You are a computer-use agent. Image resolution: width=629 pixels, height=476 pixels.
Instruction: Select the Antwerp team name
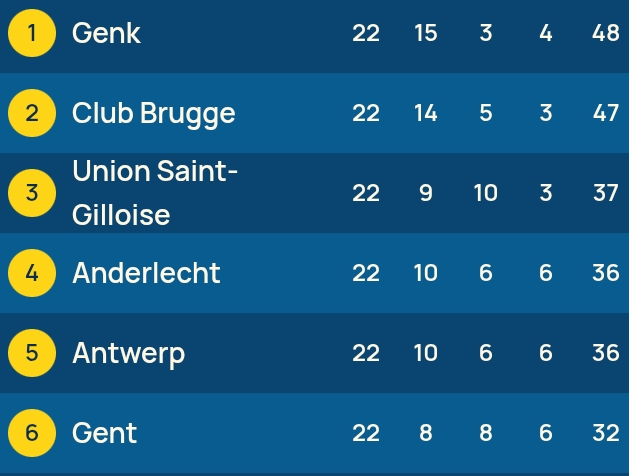click(x=128, y=354)
